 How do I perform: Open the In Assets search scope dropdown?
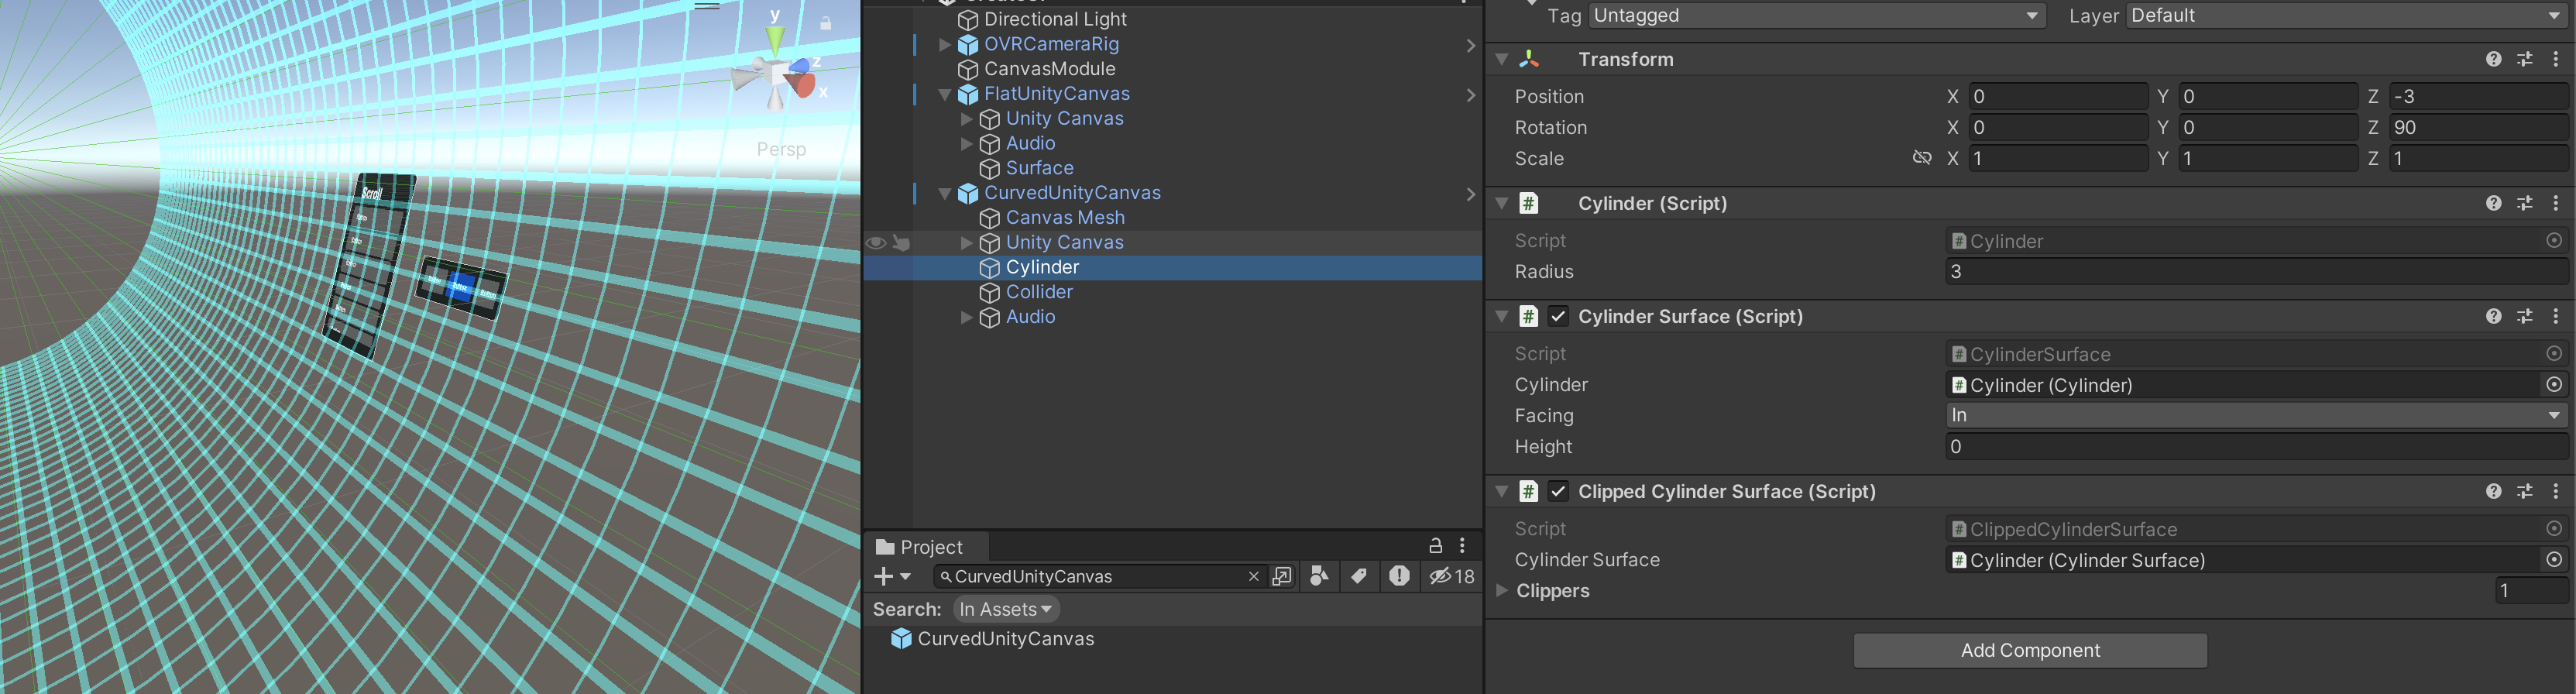(x=1005, y=609)
